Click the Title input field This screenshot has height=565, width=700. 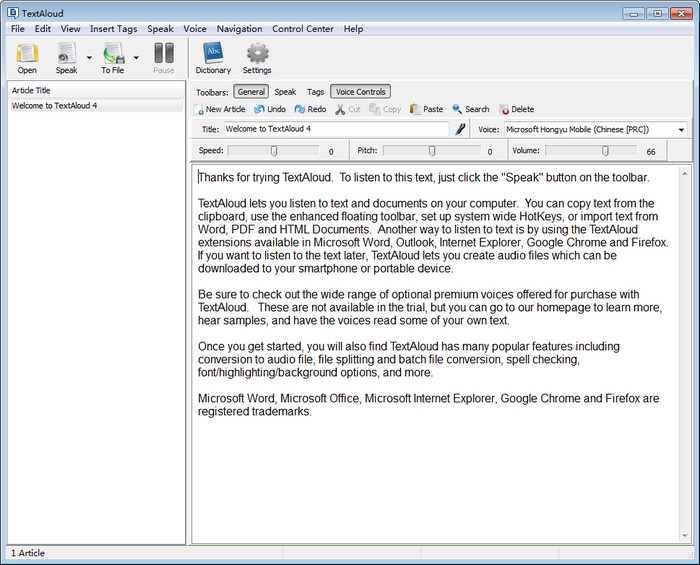(x=336, y=129)
